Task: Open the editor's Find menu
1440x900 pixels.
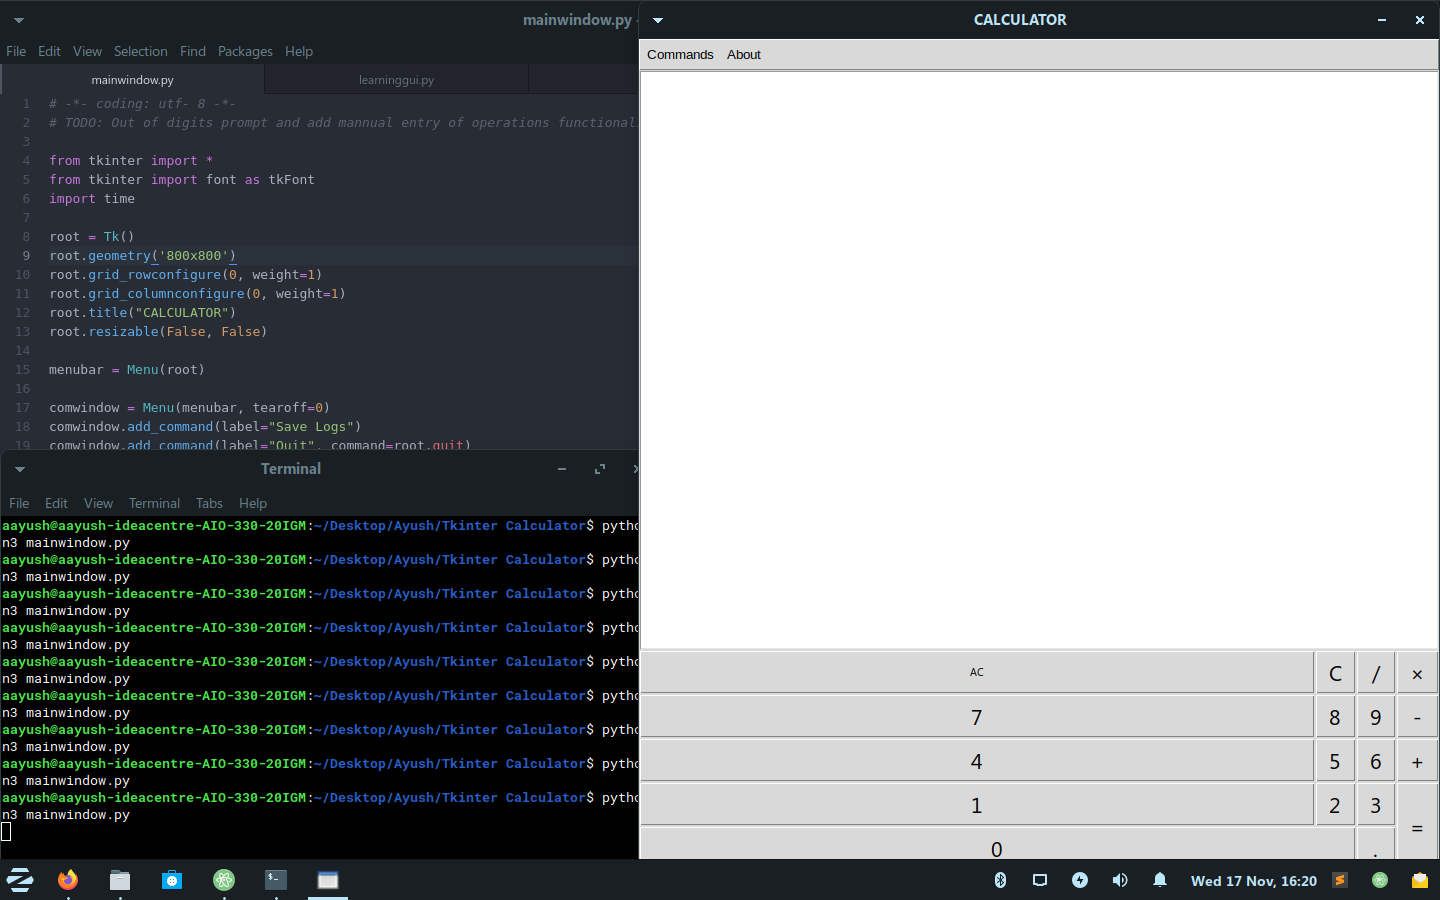Action: click(193, 51)
